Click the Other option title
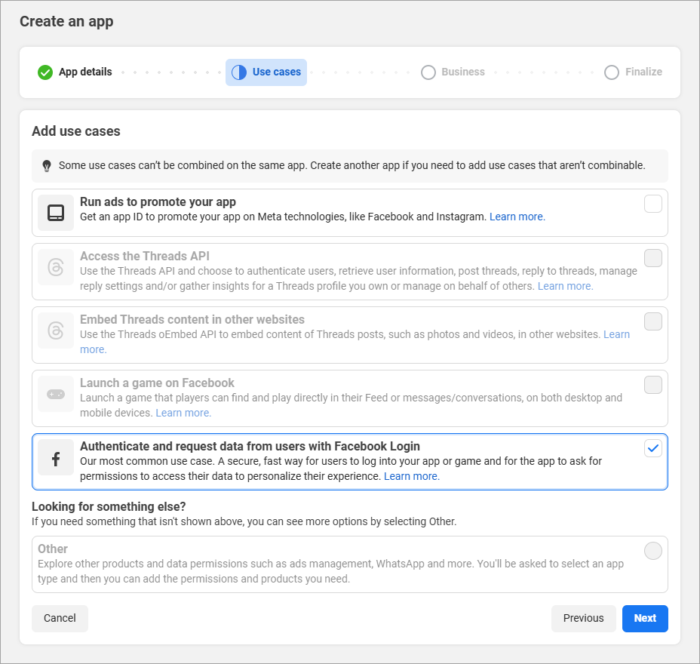This screenshot has height=664, width=700. pyautogui.click(x=53, y=549)
